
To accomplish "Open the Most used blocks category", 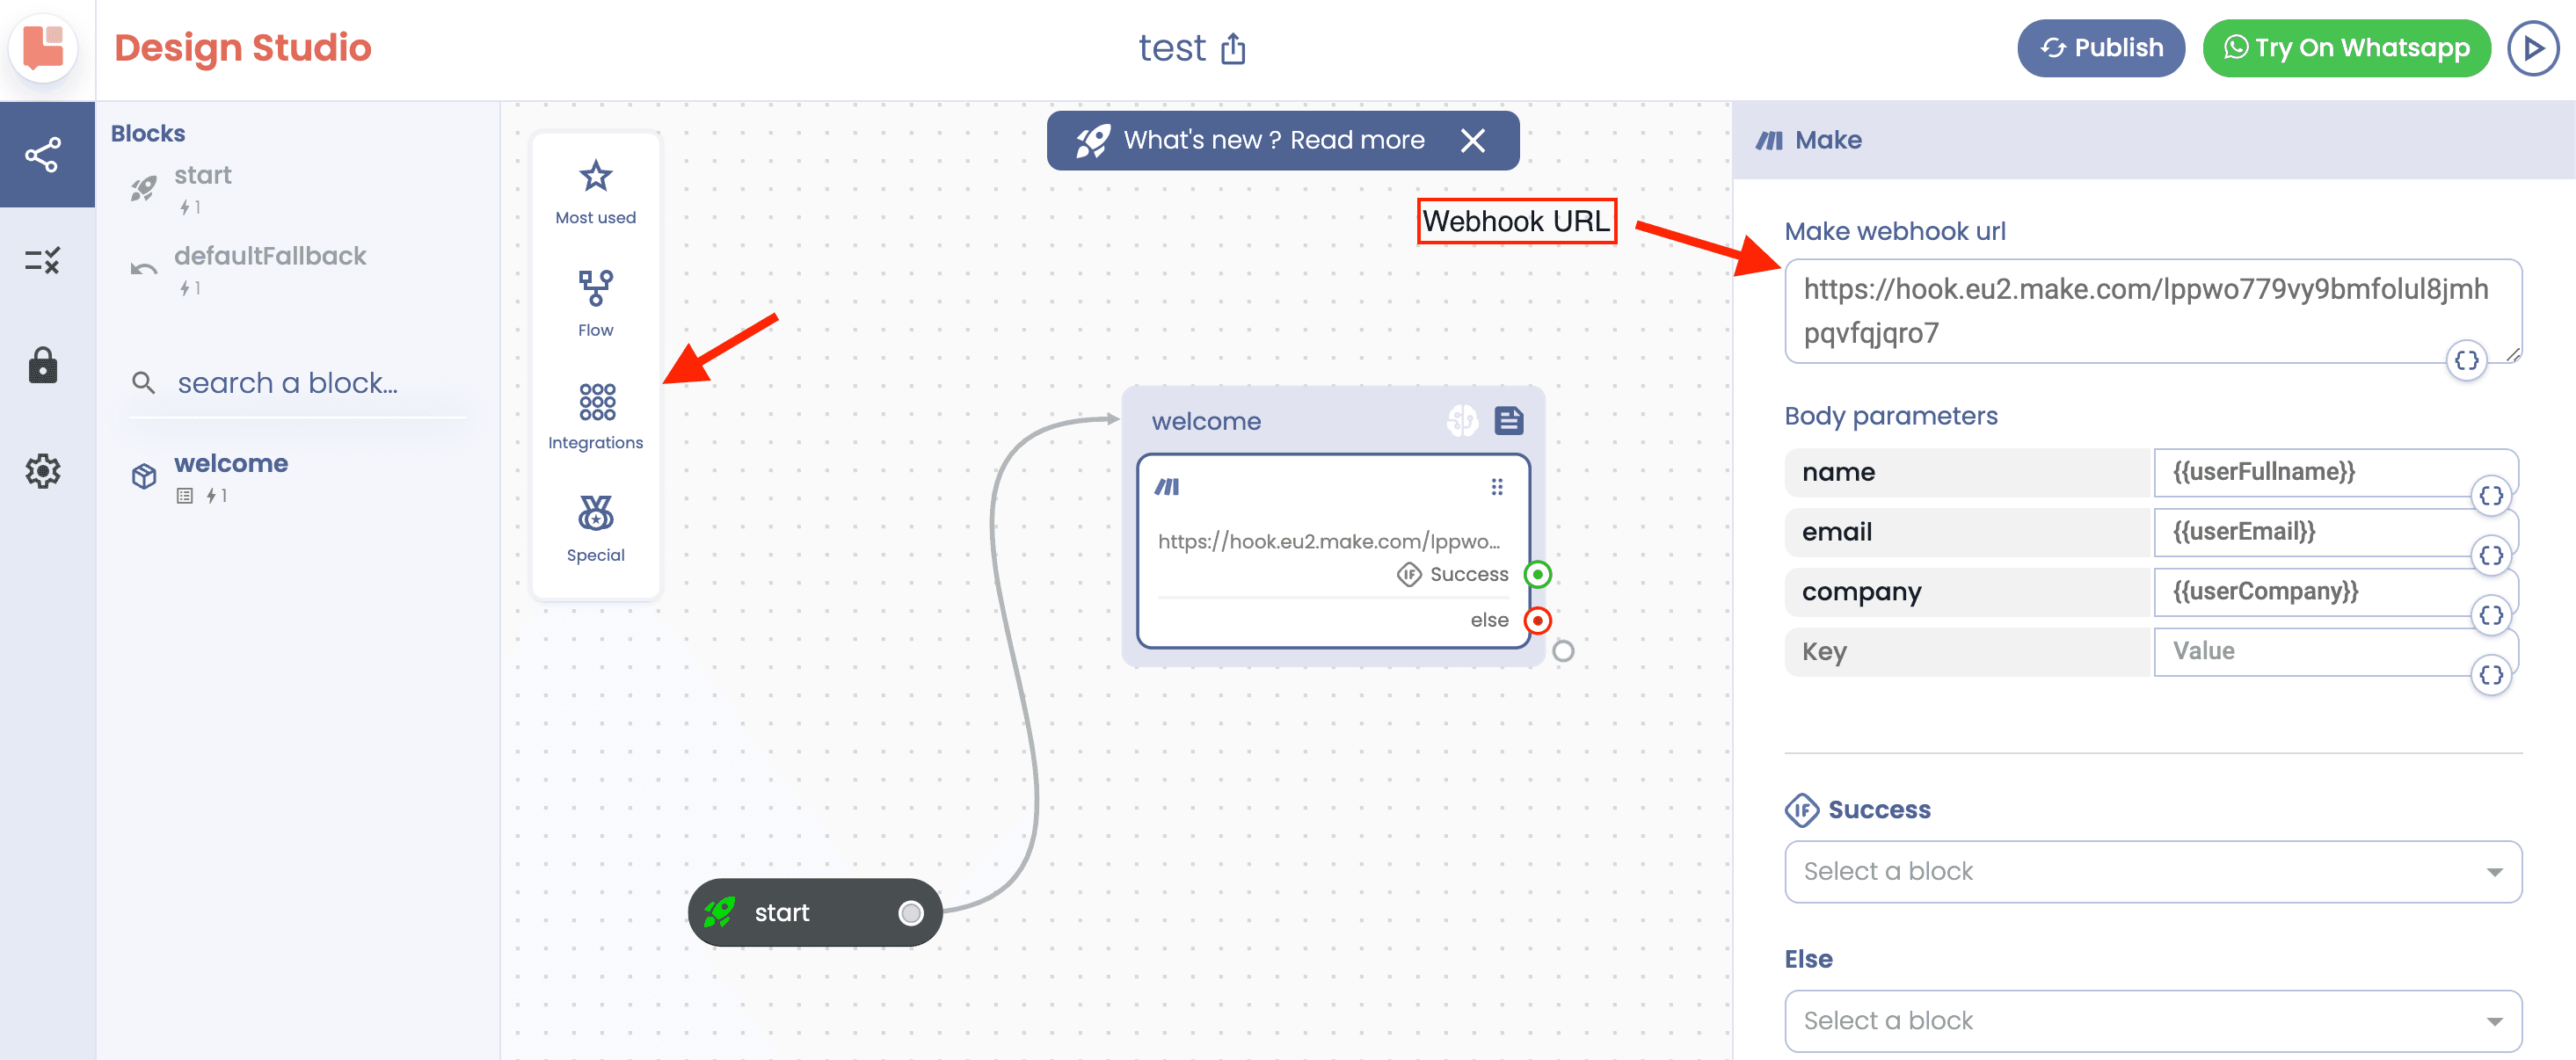I will coord(595,192).
